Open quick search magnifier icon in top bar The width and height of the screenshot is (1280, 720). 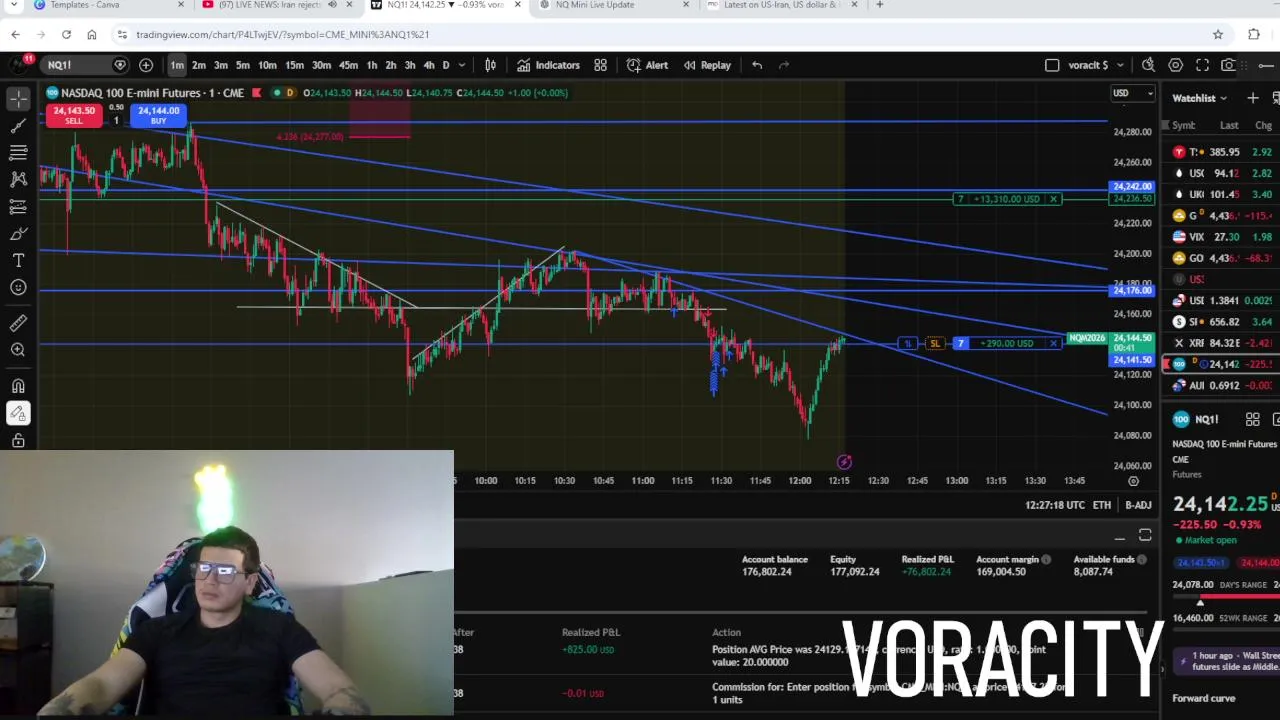tap(1148, 65)
